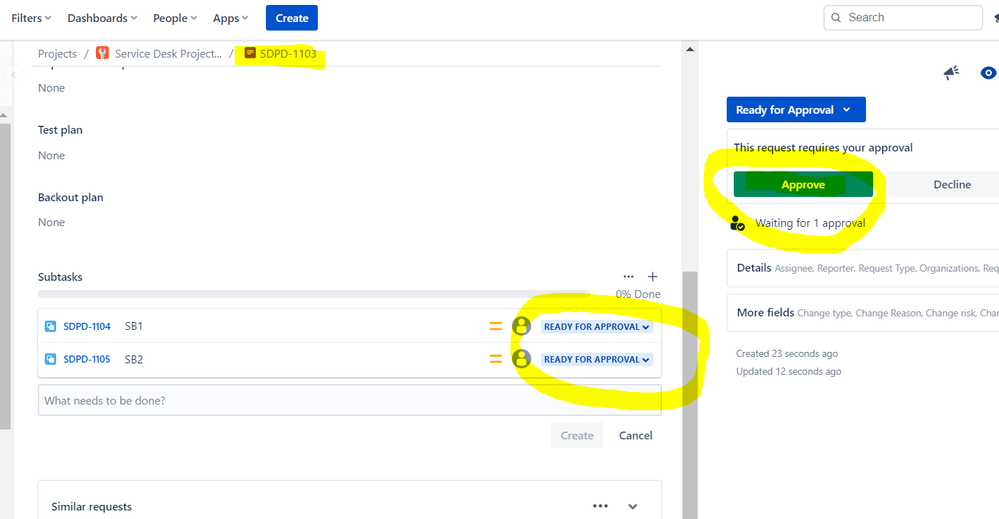Click the Test plan None value
999x519 pixels.
(x=51, y=155)
